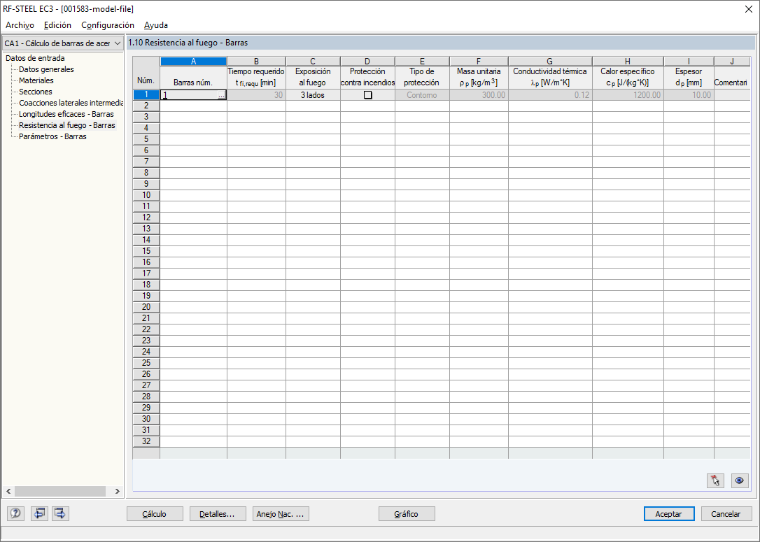The image size is (760, 542).
Task: Toggle the eye view mode icon
Action: tap(739, 480)
